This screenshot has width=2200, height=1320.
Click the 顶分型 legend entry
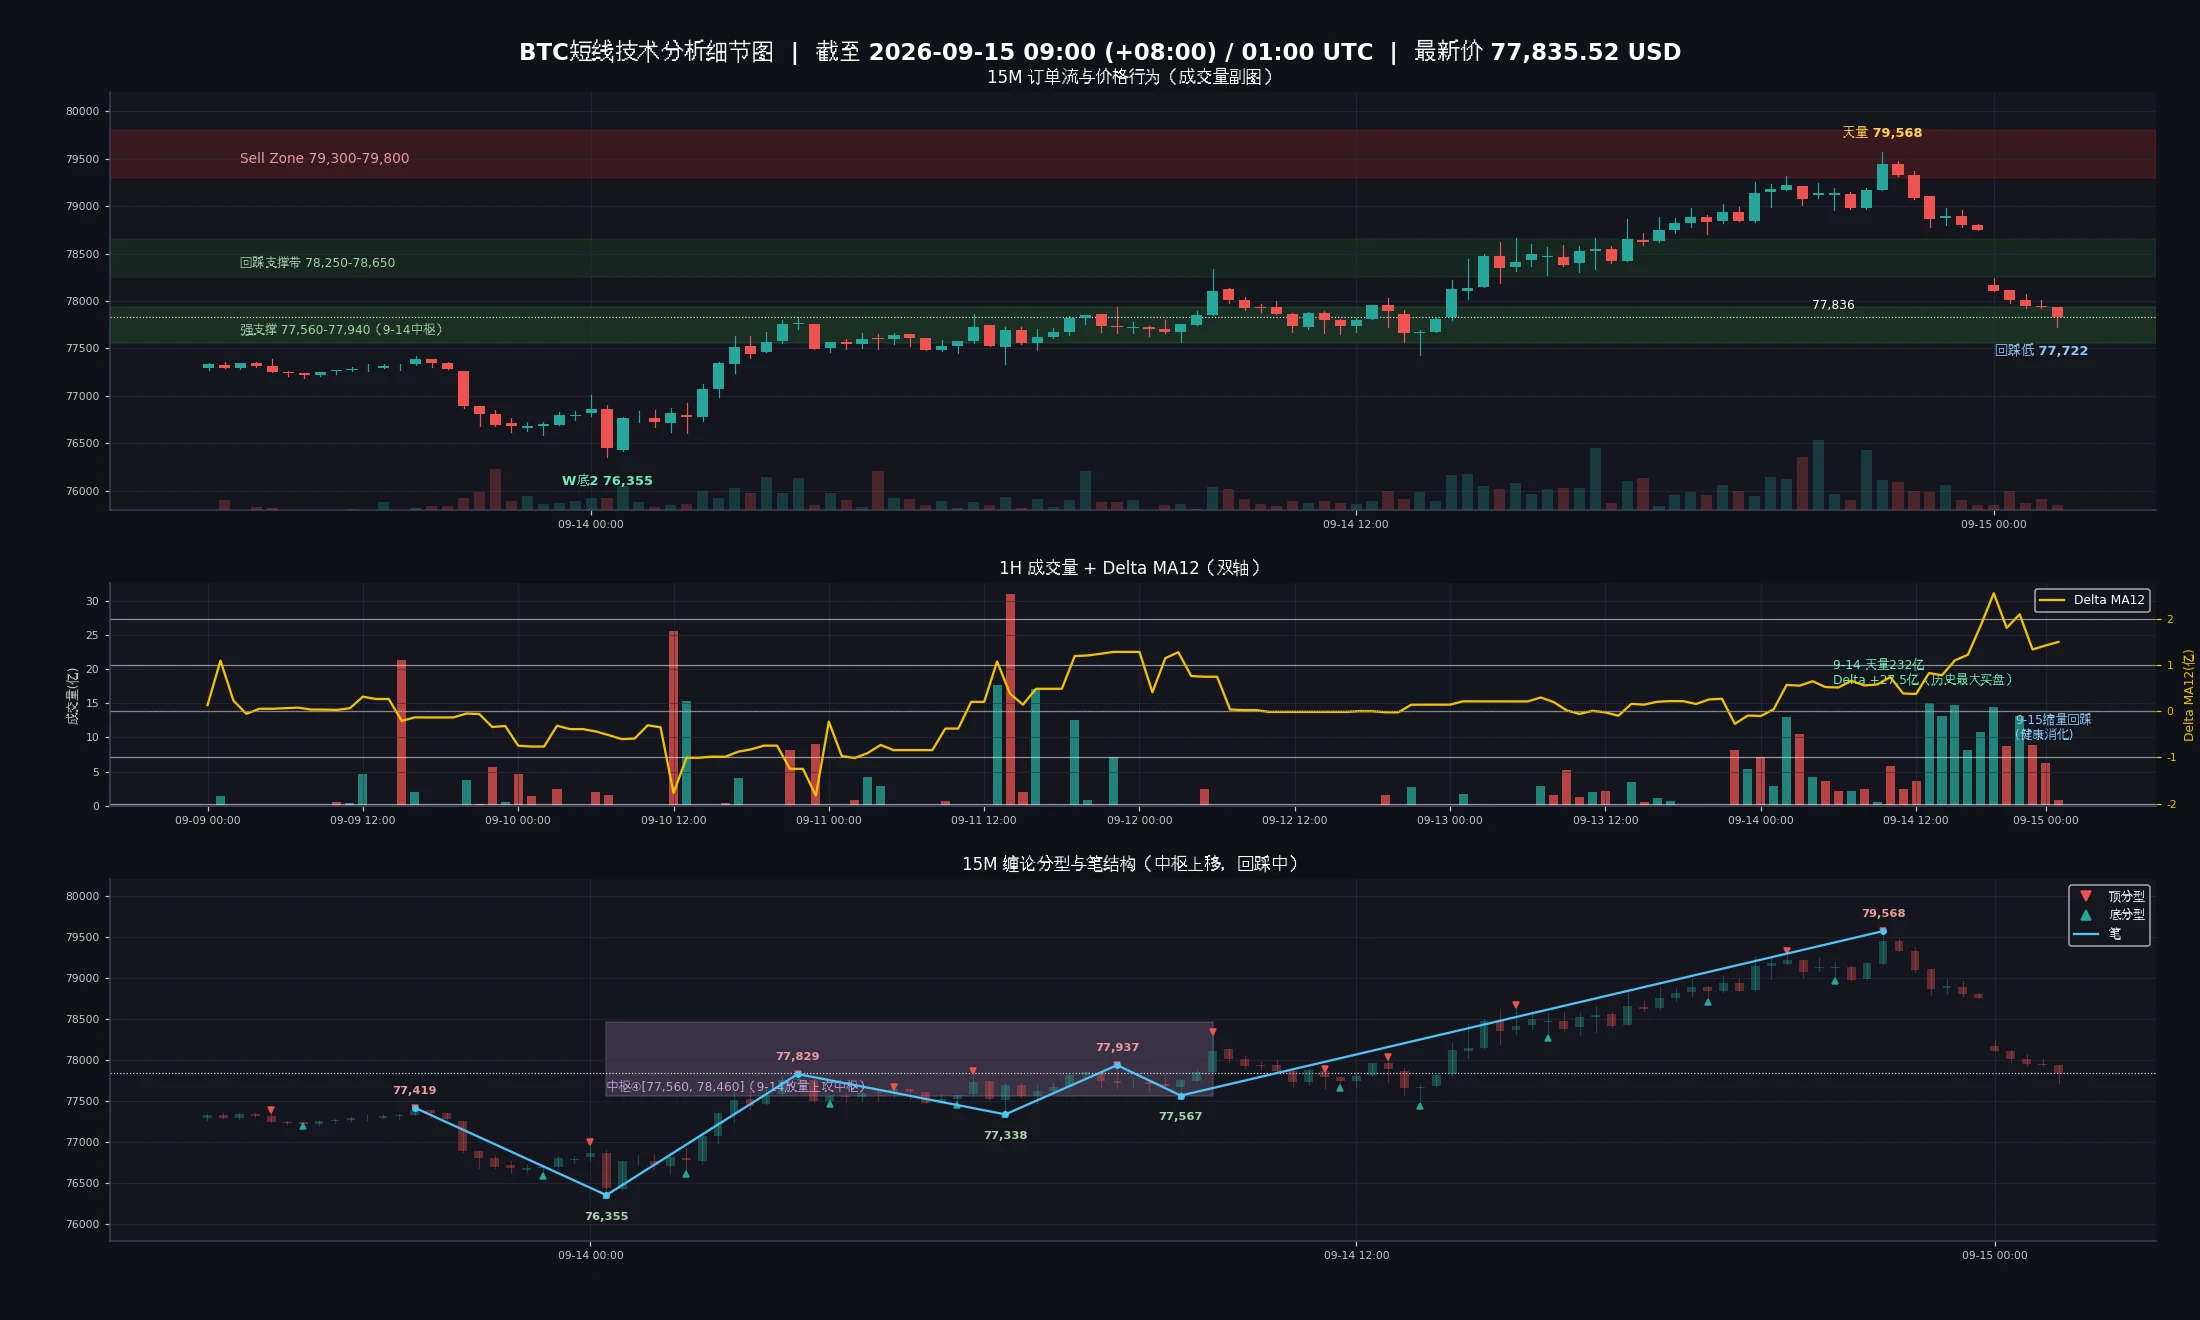pyautogui.click(x=2112, y=897)
